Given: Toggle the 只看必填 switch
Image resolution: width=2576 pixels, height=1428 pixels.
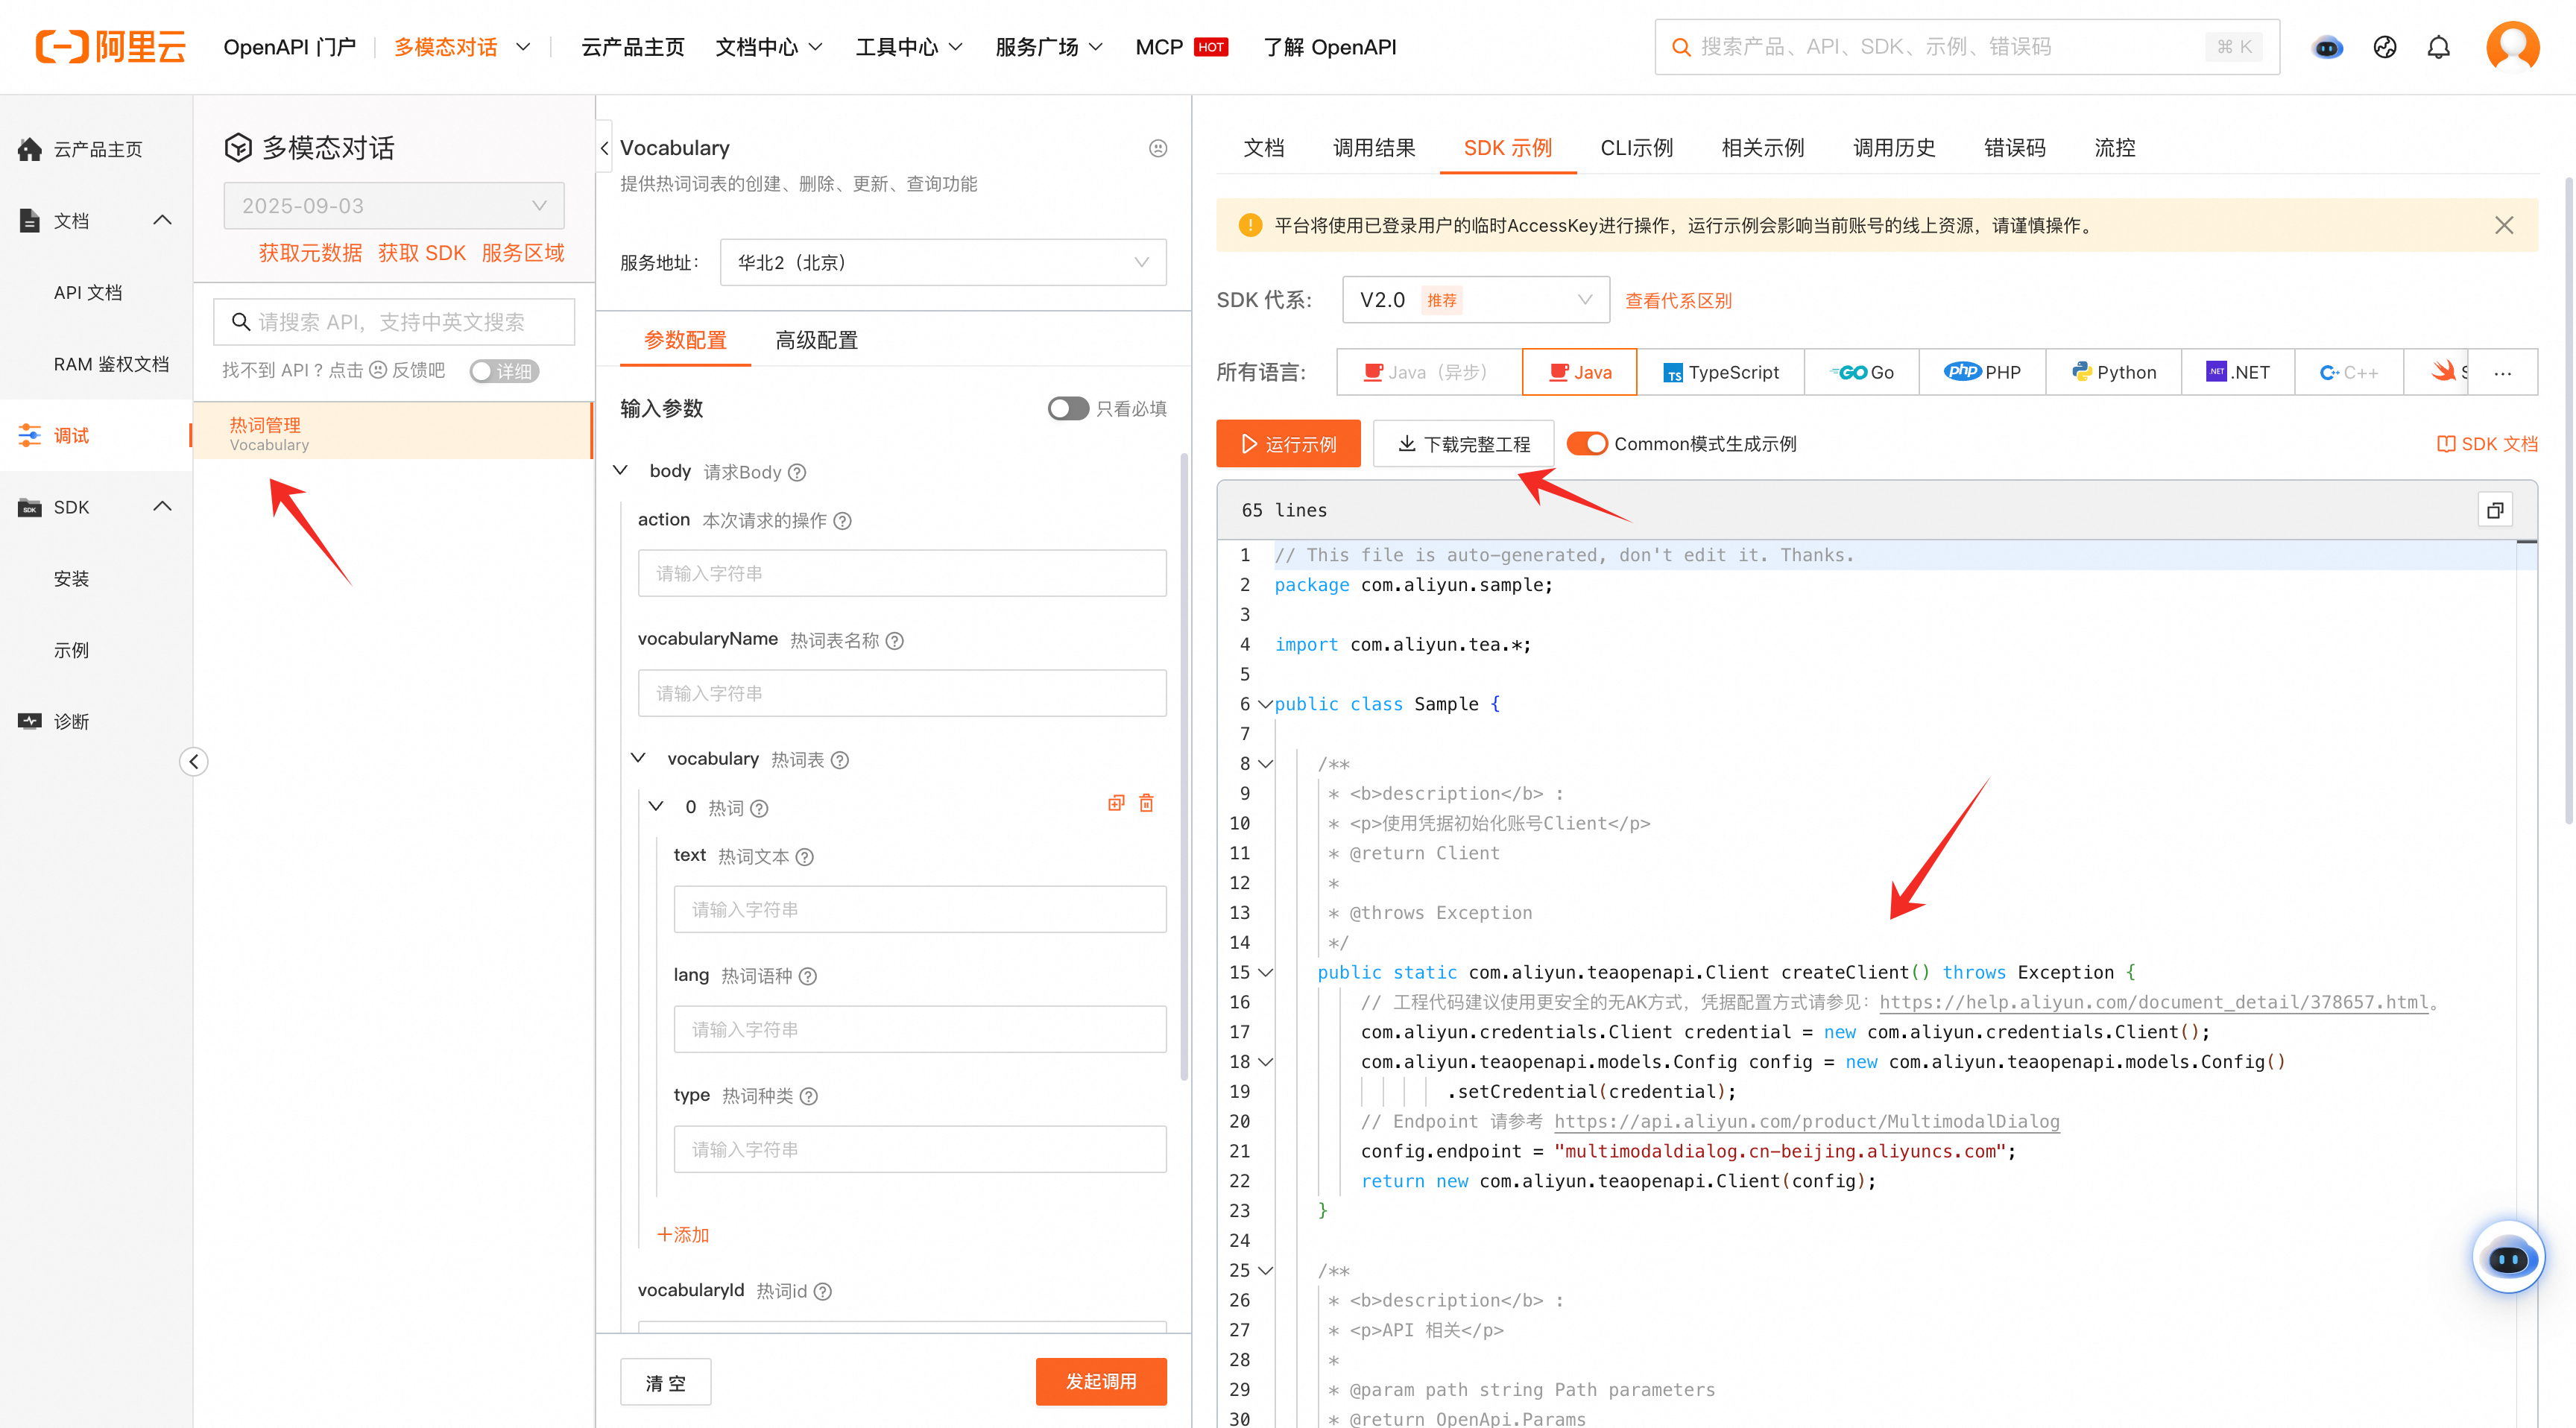Looking at the screenshot, I should [x=1067, y=409].
